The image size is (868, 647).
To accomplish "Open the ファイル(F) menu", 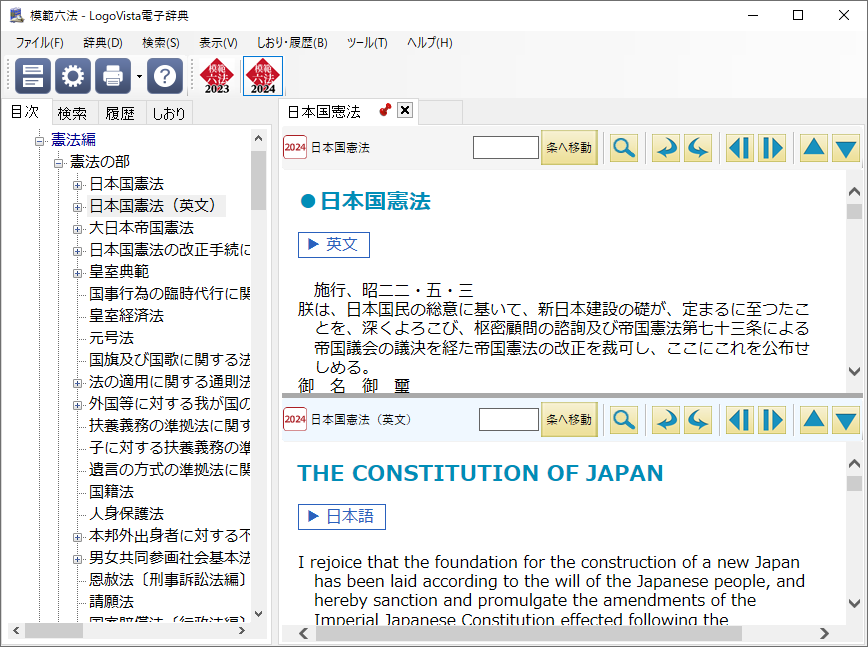I will coord(39,43).
